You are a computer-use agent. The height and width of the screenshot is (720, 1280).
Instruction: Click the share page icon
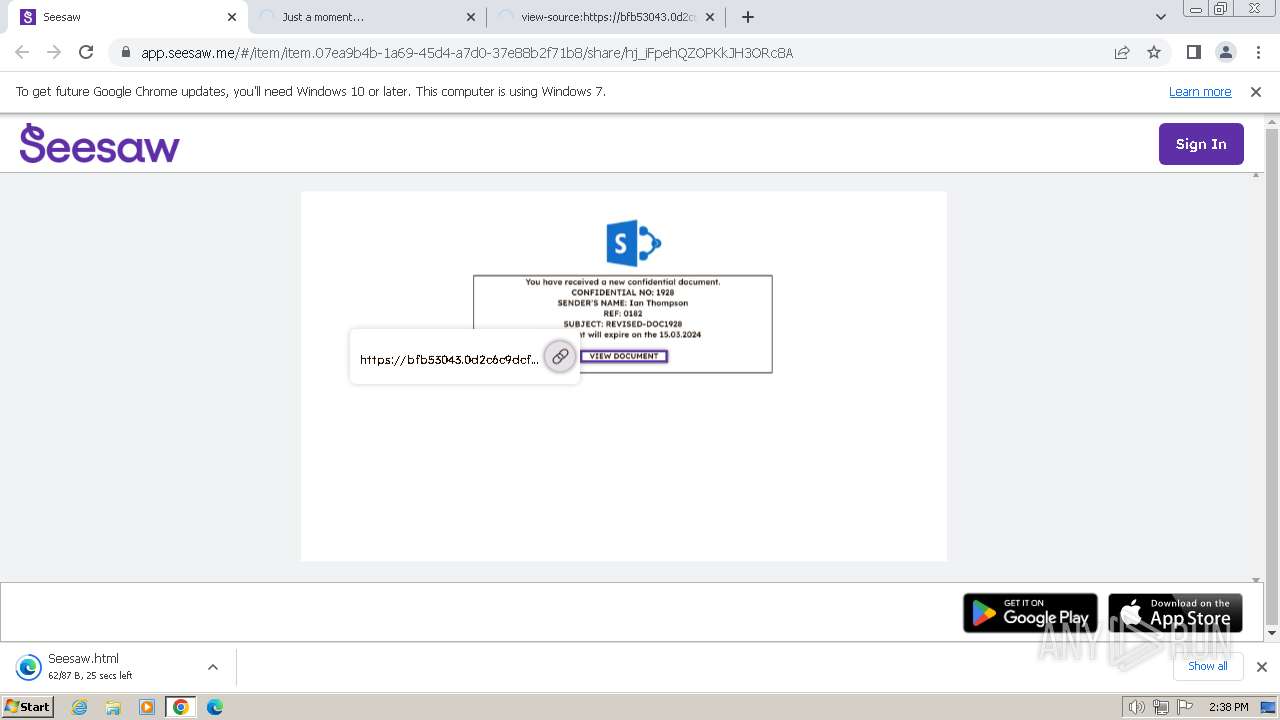pos(1122,53)
